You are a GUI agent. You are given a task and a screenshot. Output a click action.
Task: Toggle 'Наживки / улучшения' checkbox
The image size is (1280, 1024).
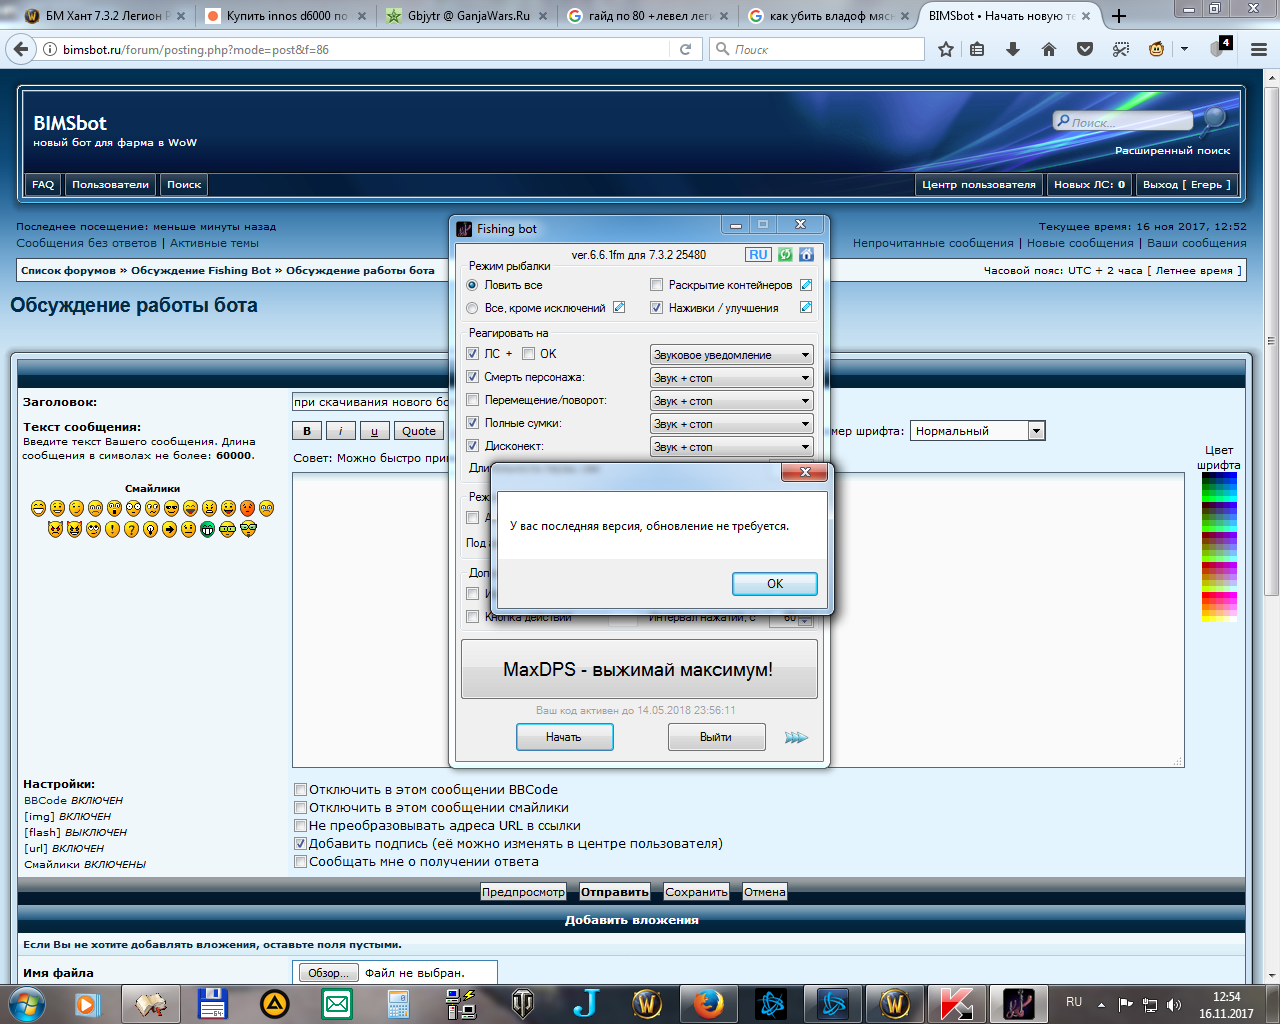coord(657,308)
